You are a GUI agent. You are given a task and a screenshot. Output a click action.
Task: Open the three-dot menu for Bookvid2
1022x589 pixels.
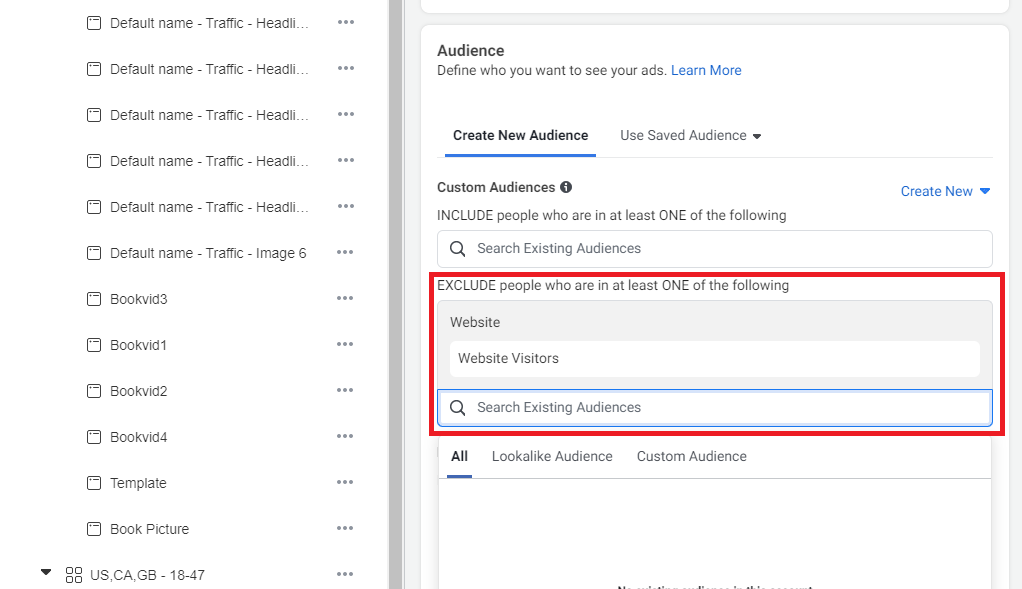345,390
